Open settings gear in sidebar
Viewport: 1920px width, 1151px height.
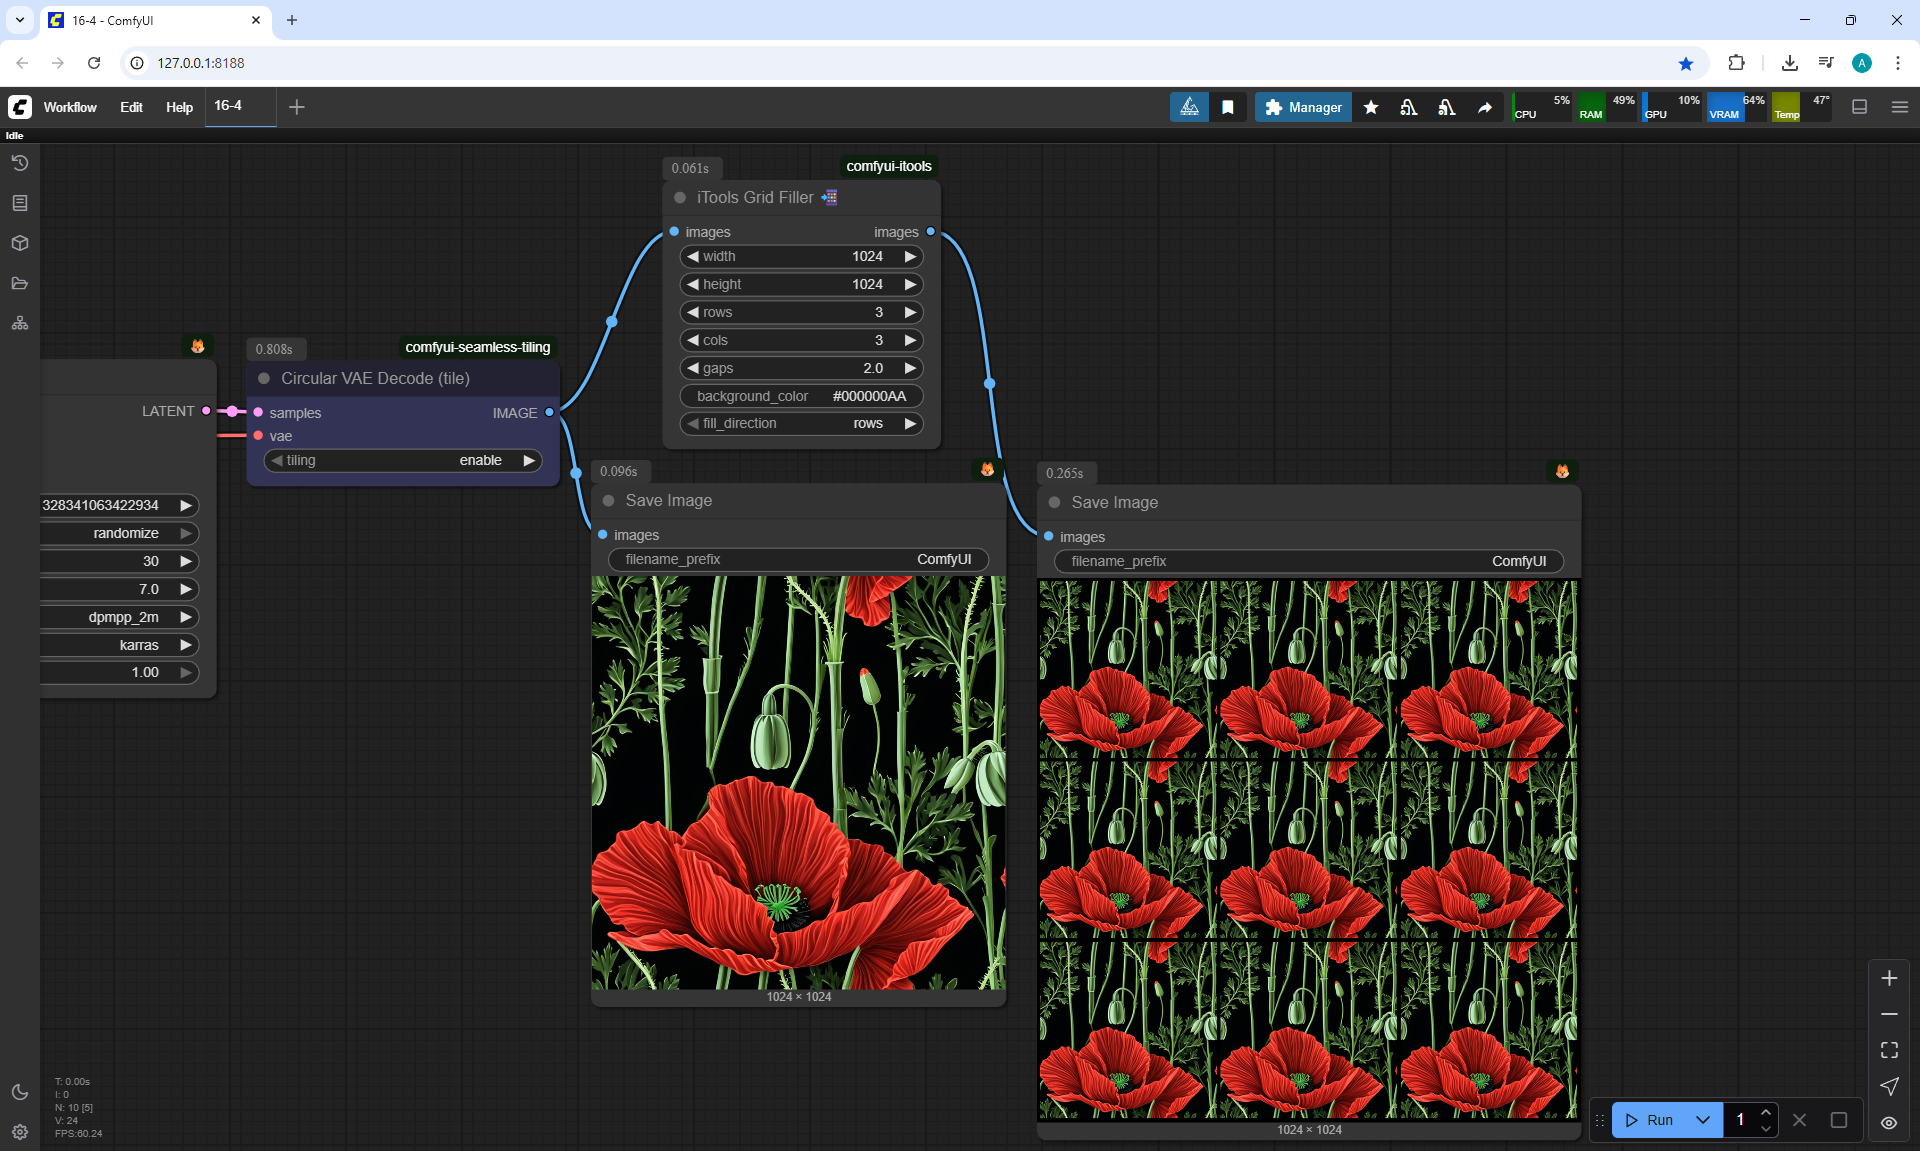(x=20, y=1132)
